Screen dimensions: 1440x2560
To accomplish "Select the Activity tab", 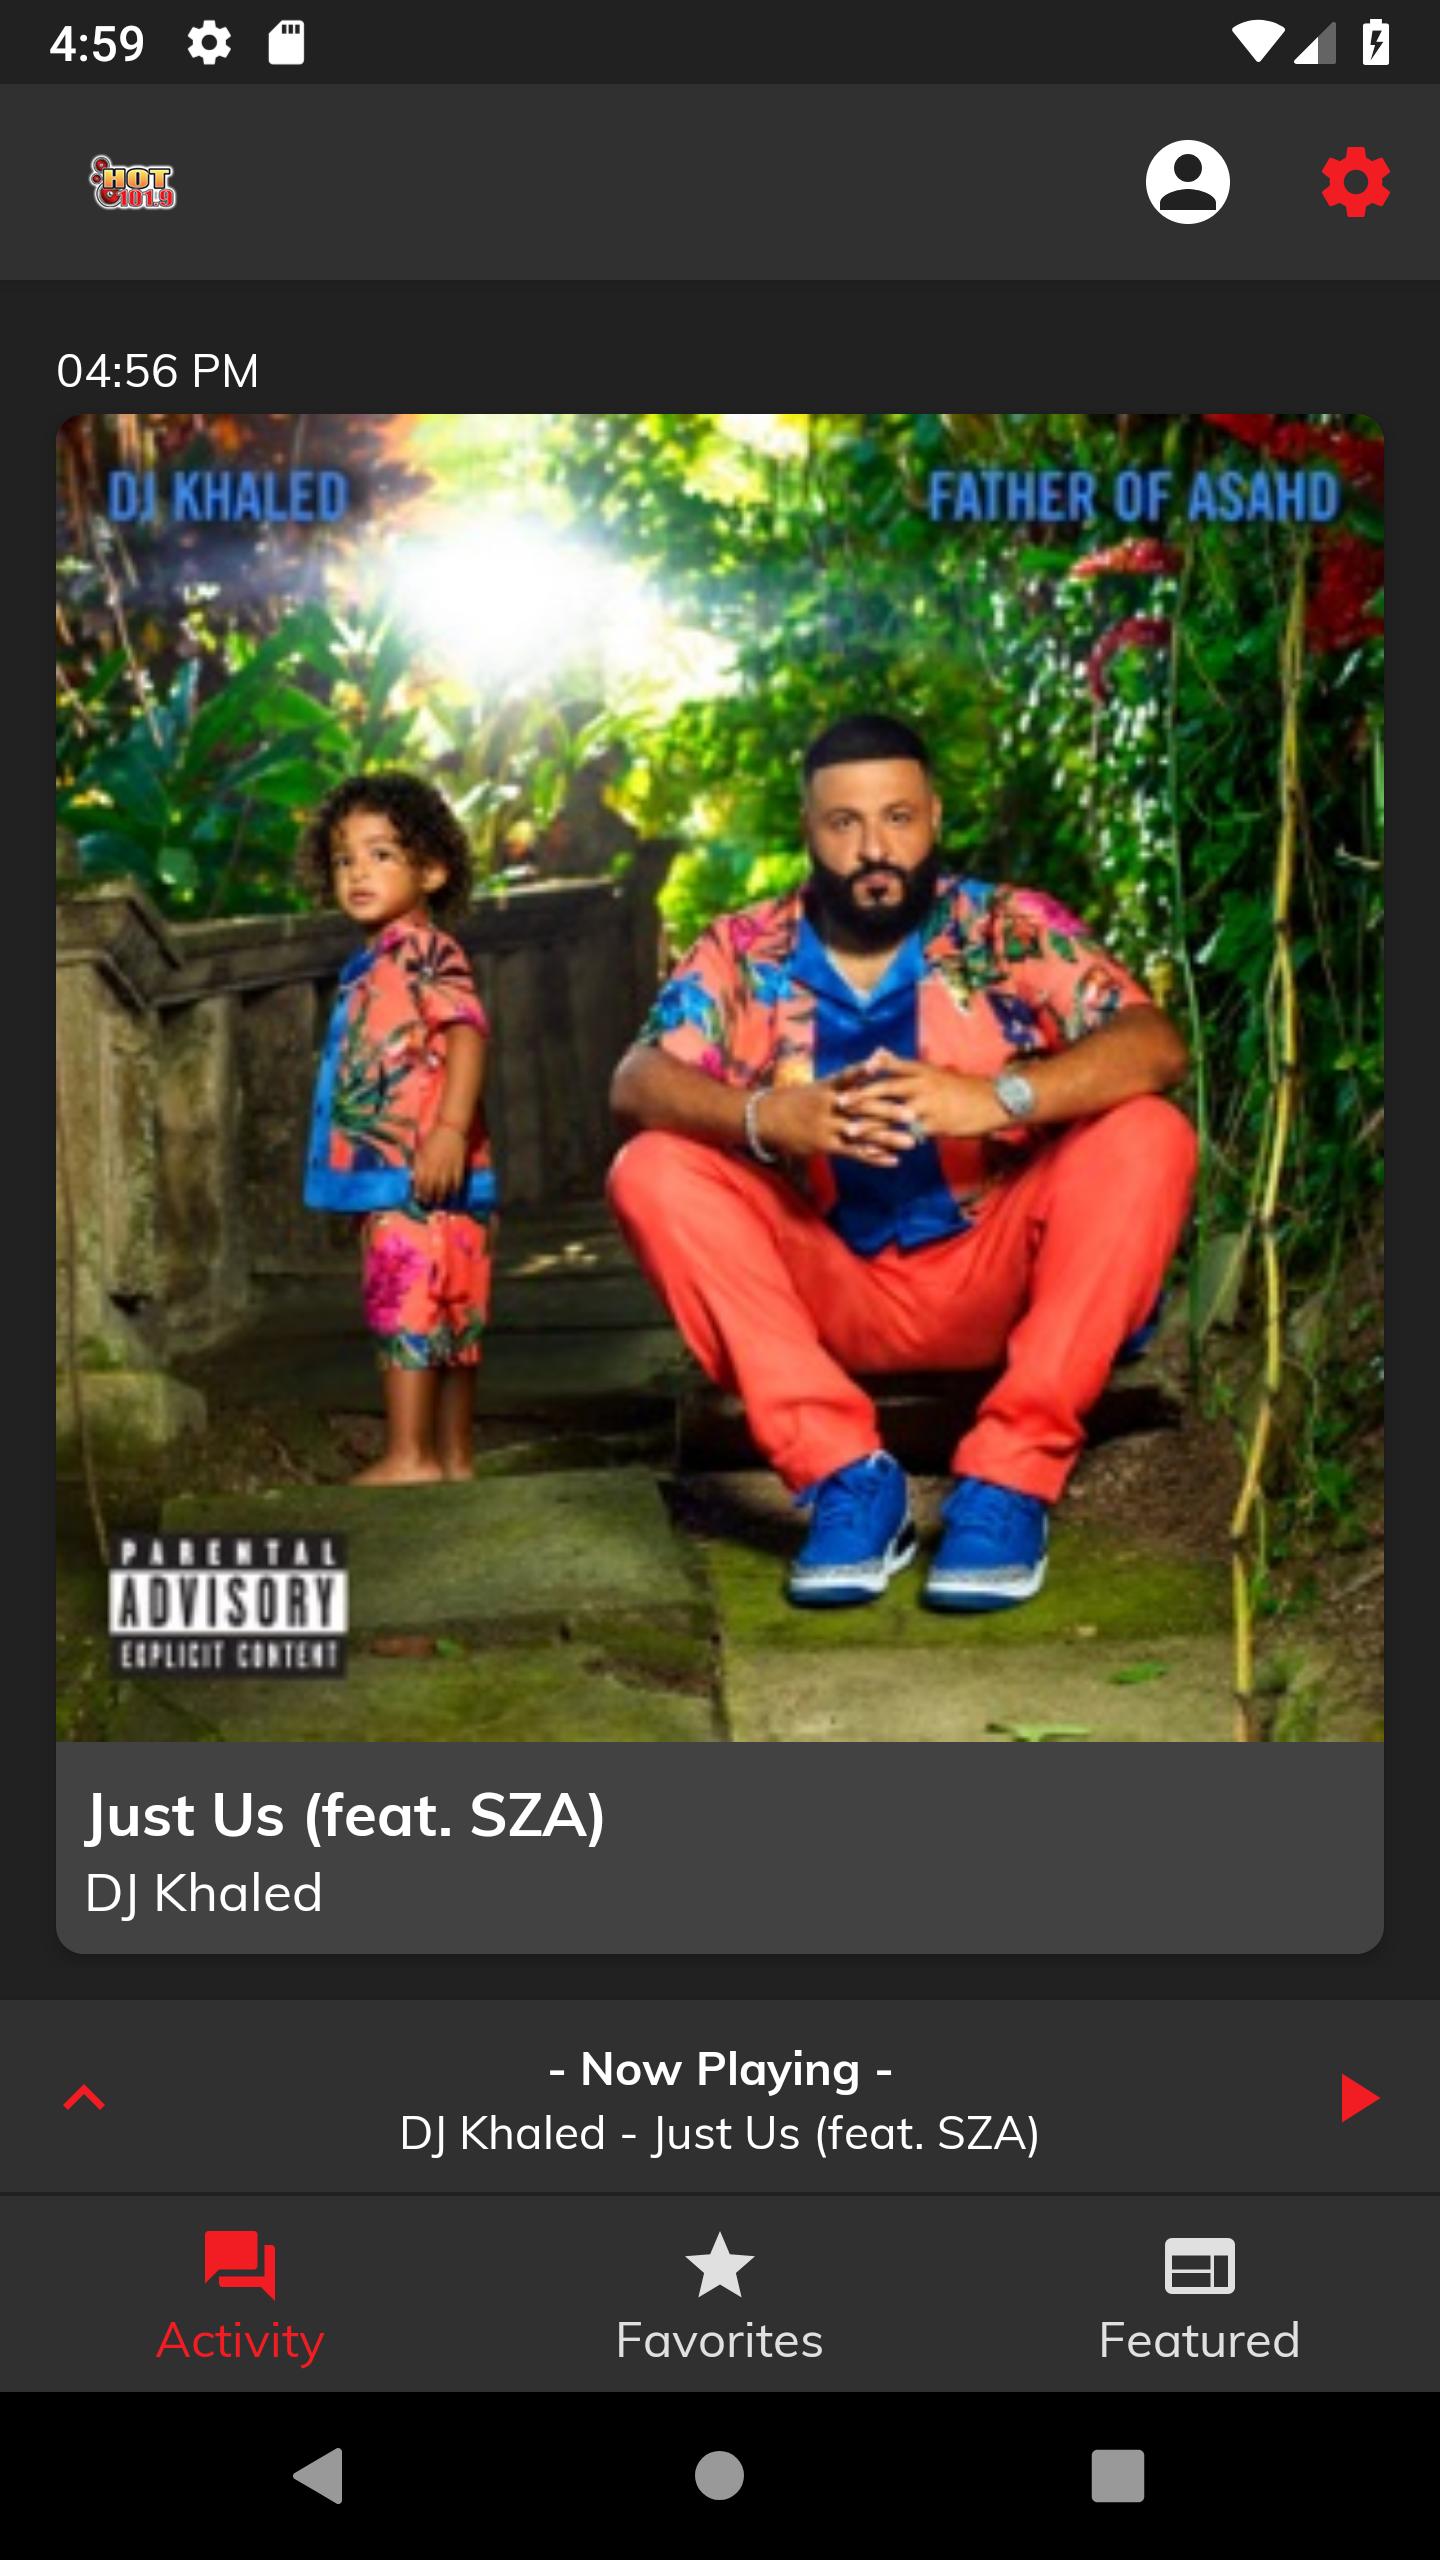I will point(240,2295).
